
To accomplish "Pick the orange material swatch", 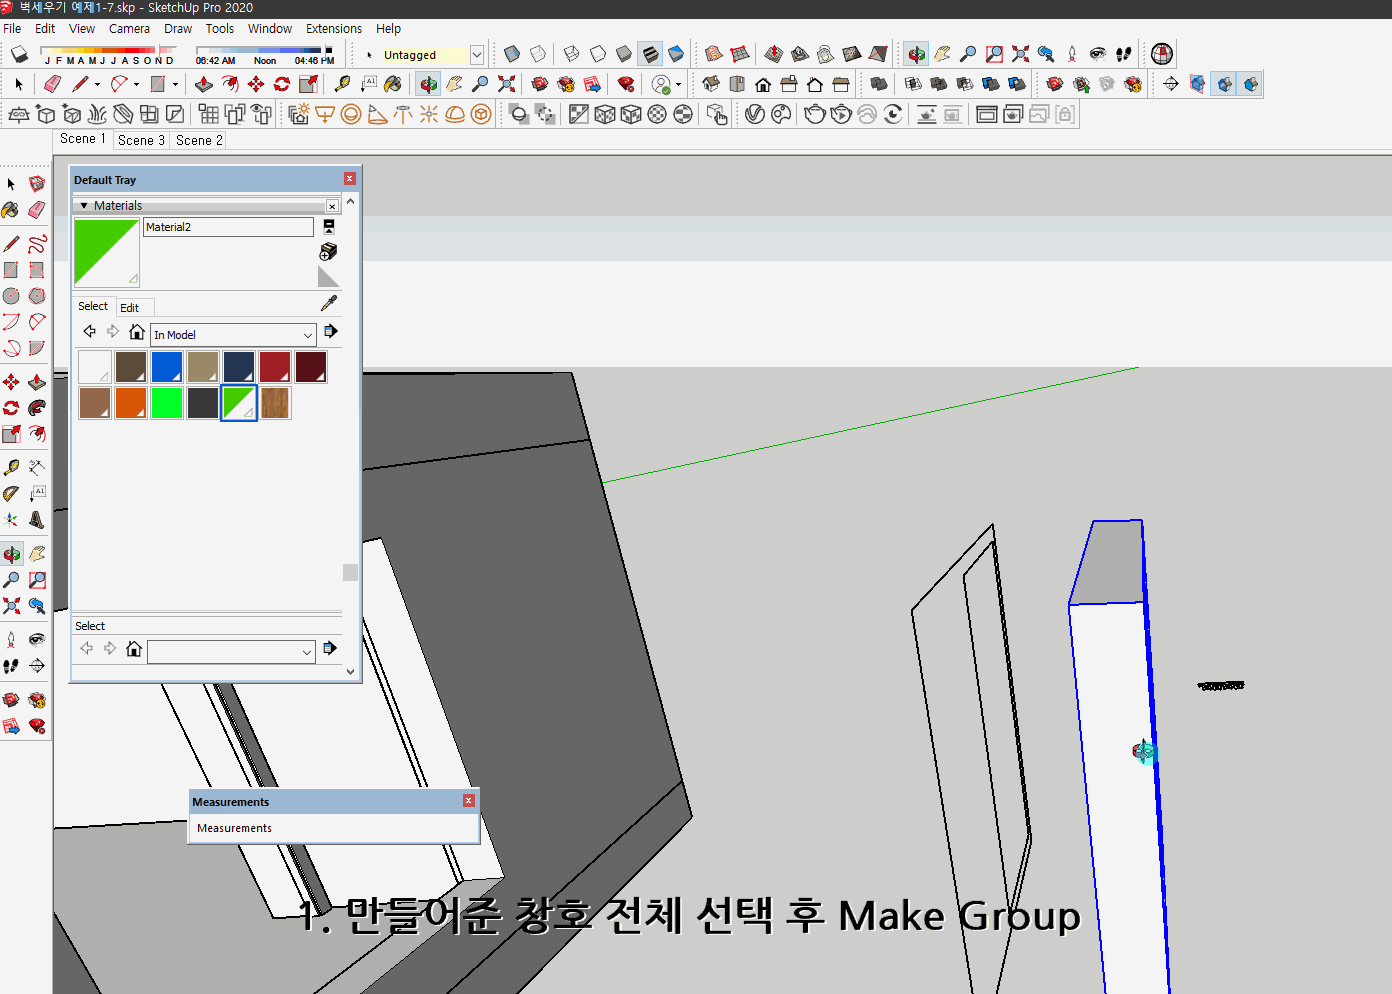I will point(131,403).
